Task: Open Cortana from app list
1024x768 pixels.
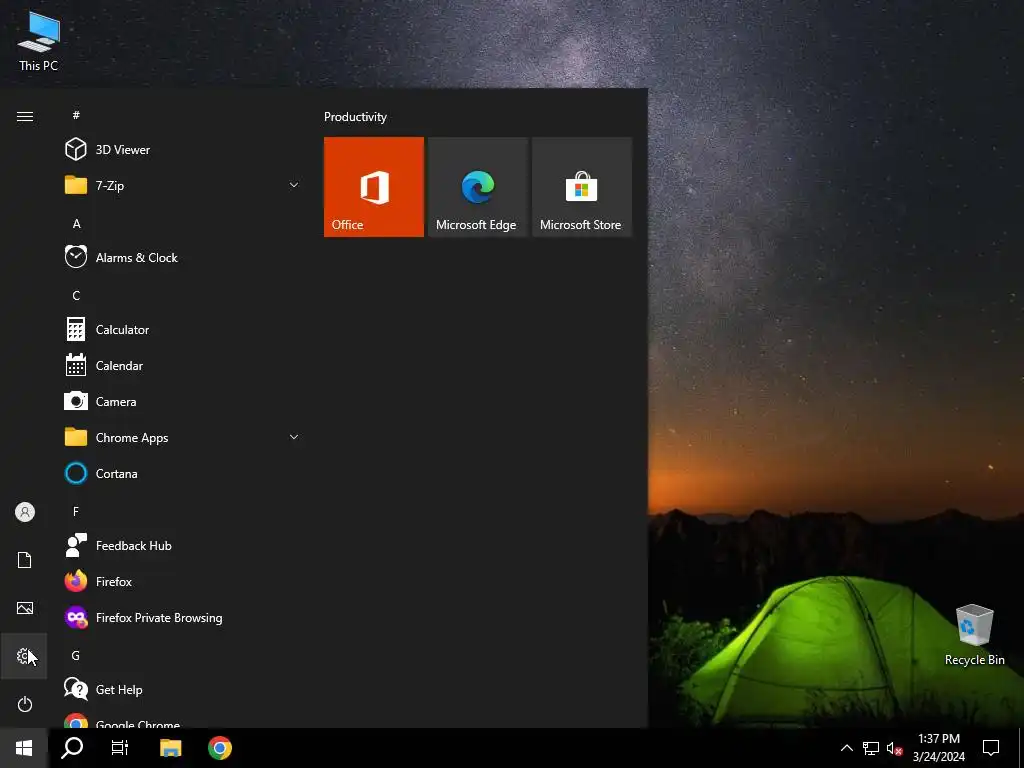Action: (183, 473)
